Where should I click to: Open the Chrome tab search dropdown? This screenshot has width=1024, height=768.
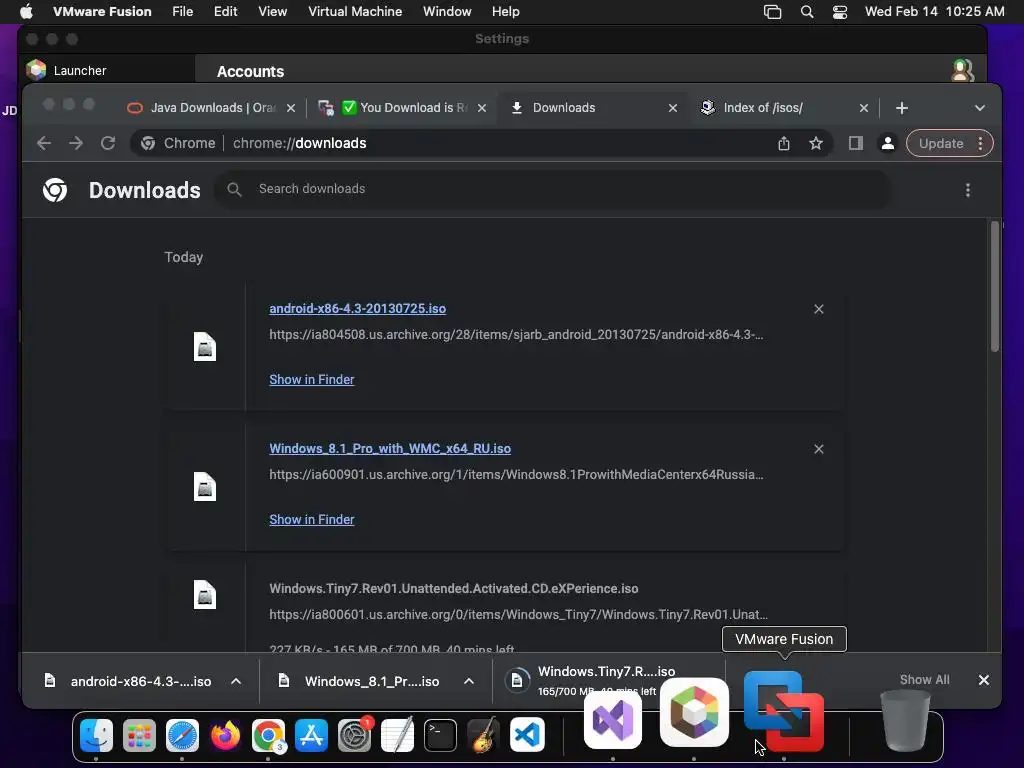pos(980,108)
